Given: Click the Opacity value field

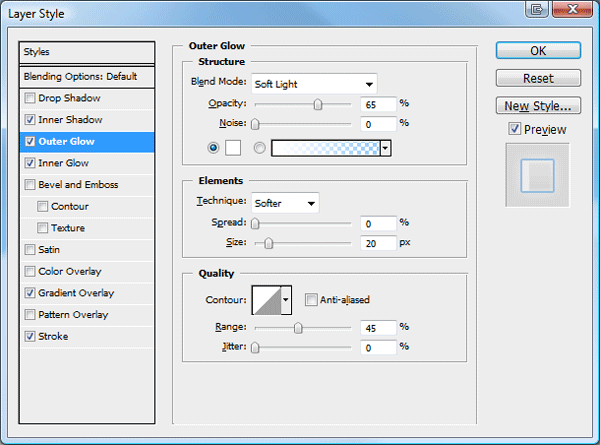Looking at the screenshot, I should pyautogui.click(x=378, y=104).
